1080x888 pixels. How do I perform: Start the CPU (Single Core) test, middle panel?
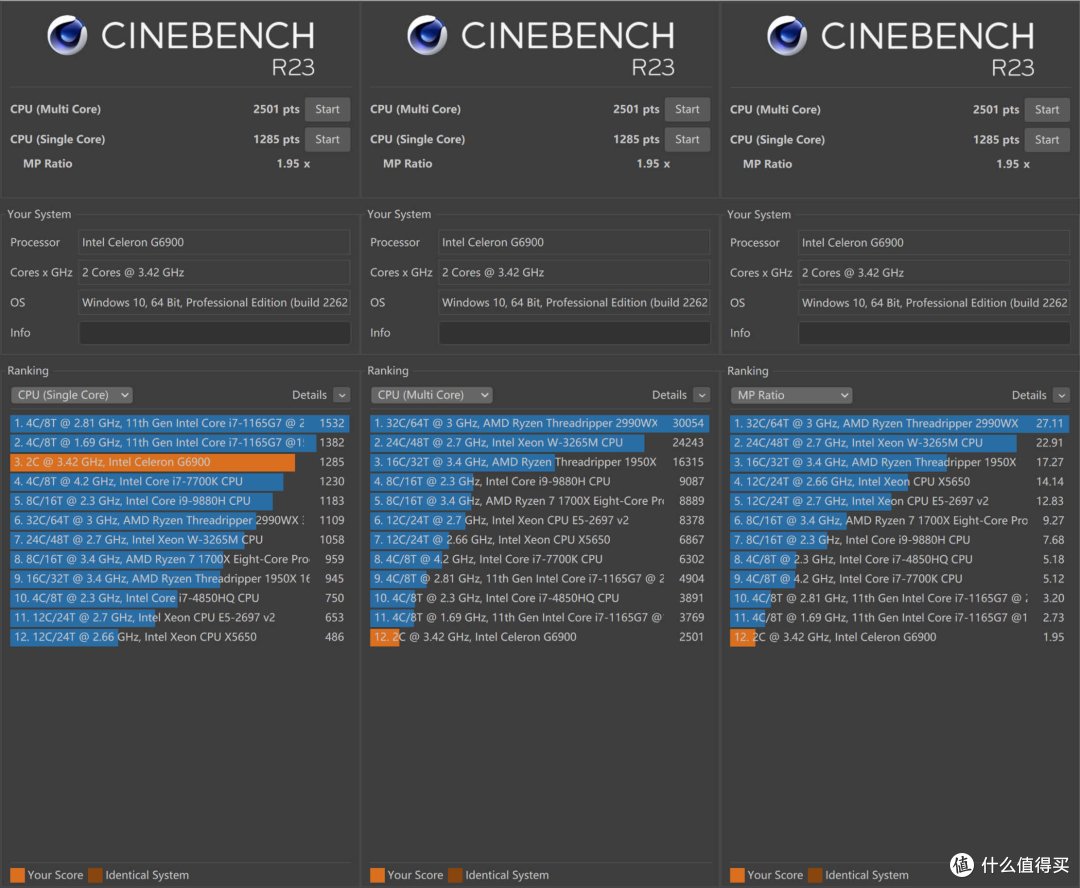click(x=687, y=139)
